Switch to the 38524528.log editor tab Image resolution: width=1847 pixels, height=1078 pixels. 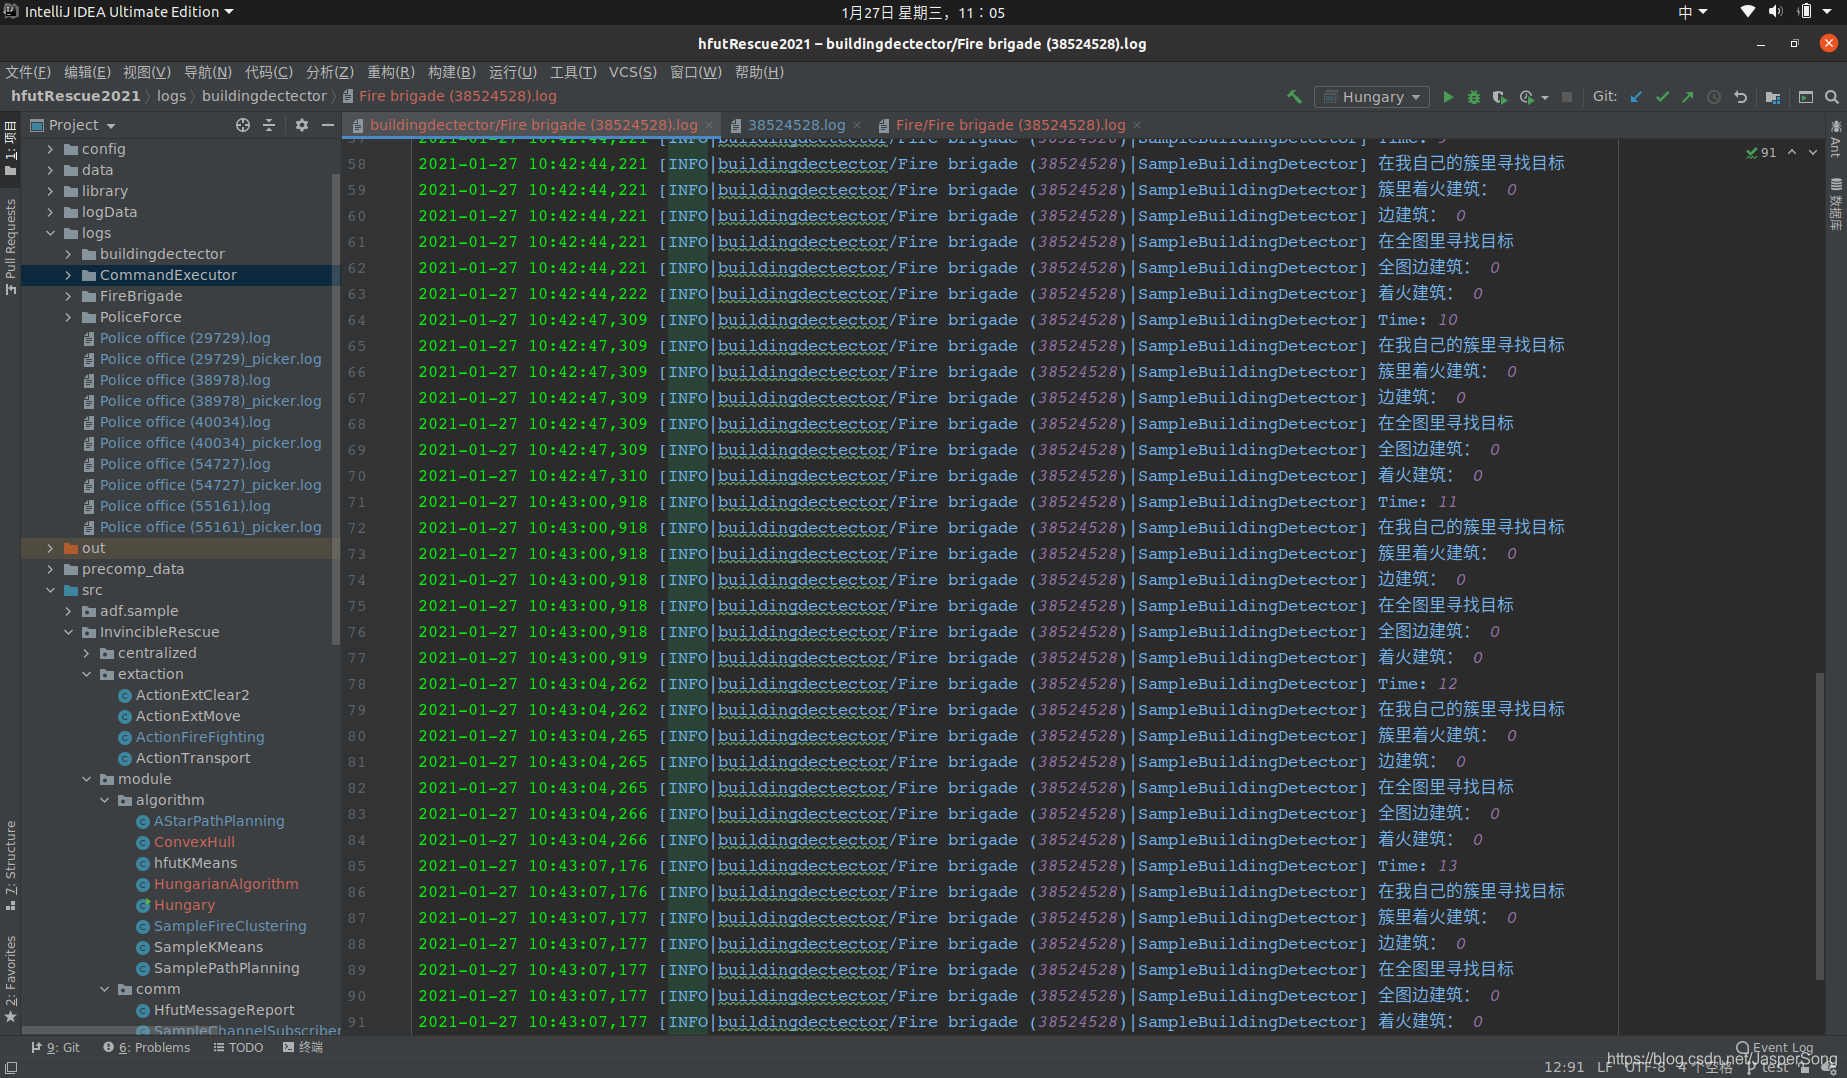point(796,125)
